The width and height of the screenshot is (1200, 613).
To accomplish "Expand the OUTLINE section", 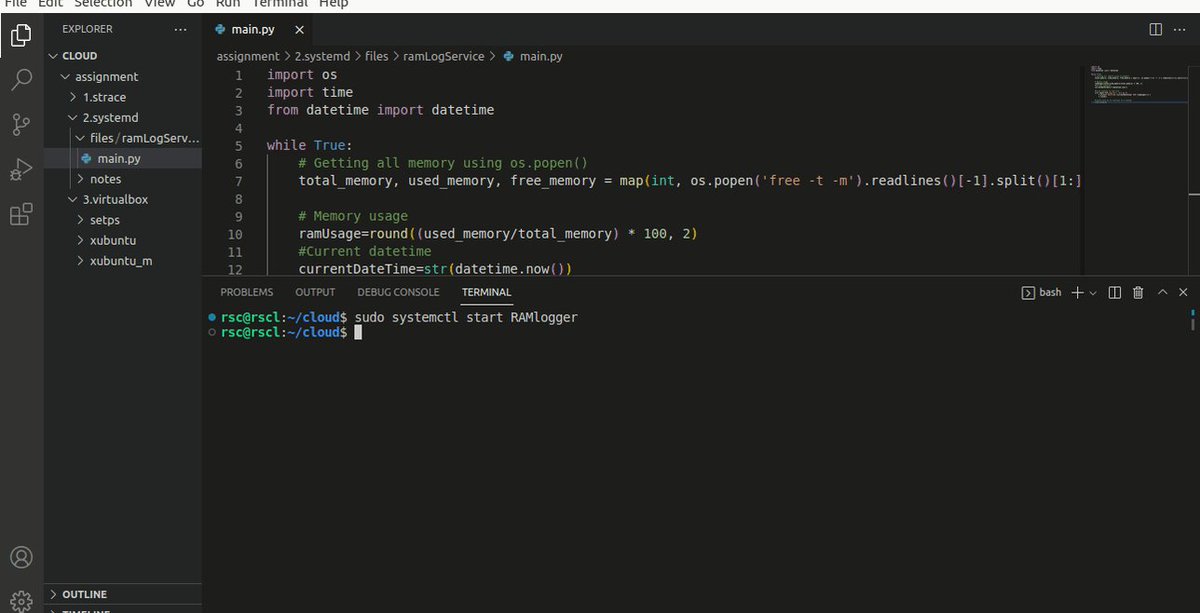I will tap(123, 594).
